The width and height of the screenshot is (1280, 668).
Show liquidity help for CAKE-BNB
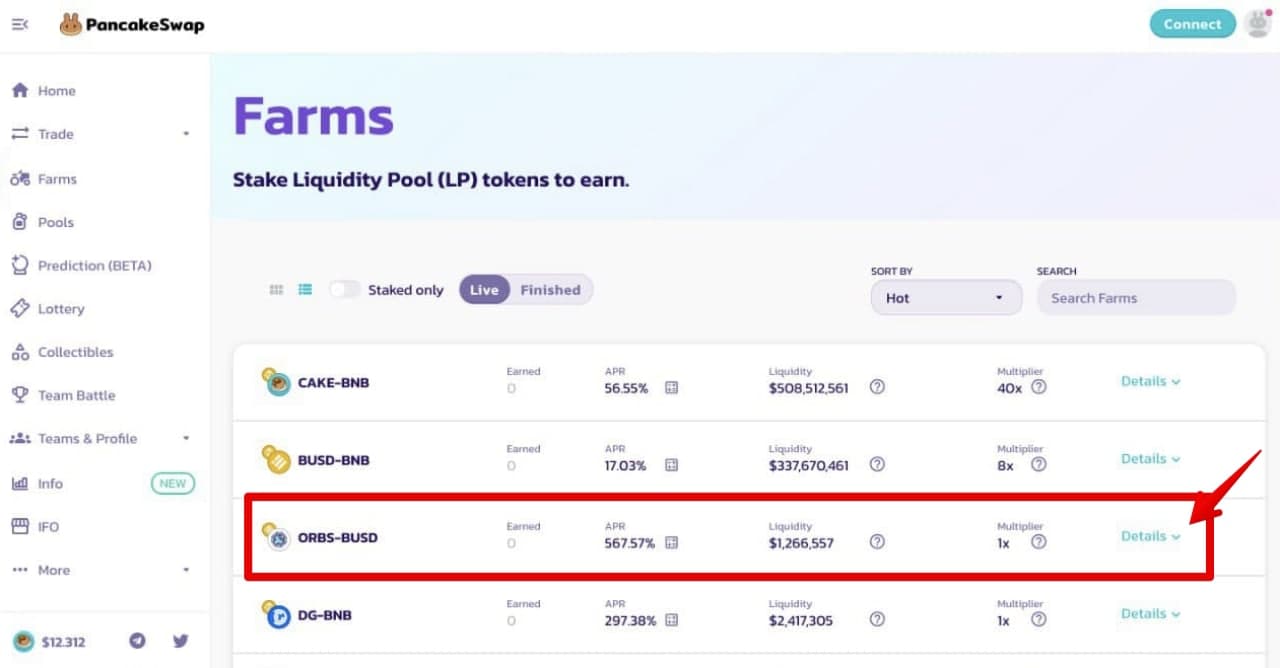(877, 387)
